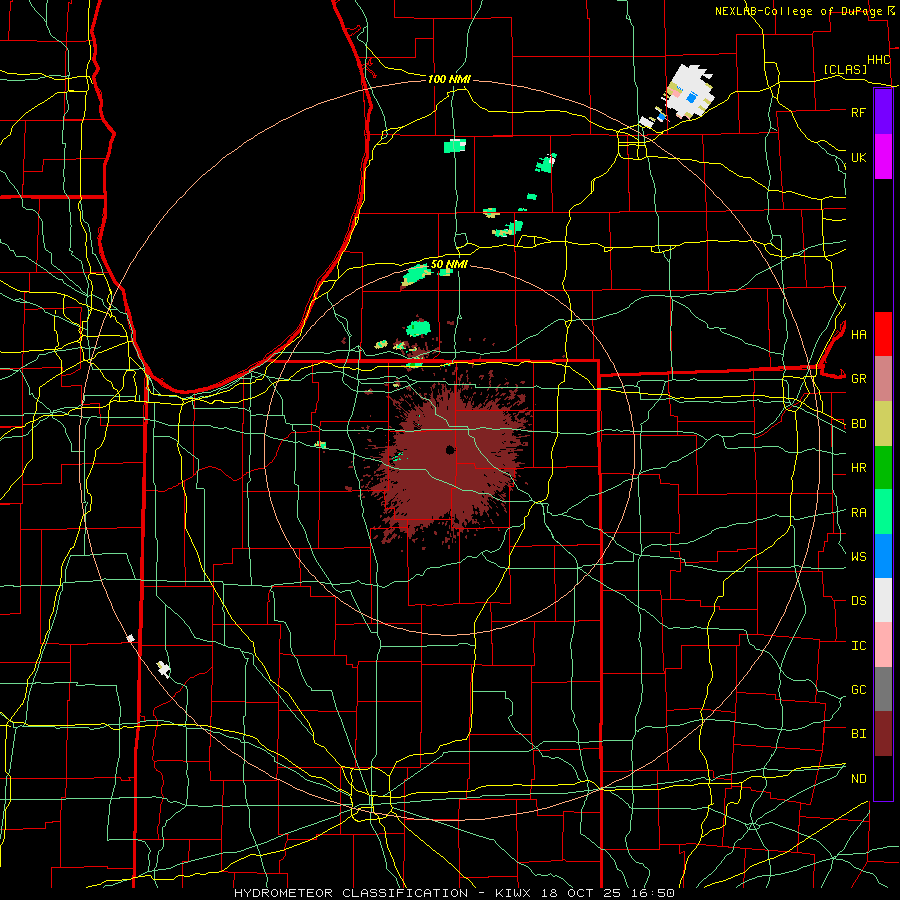Click the GR legend label
This screenshot has height=900, width=900.
pos(858,379)
